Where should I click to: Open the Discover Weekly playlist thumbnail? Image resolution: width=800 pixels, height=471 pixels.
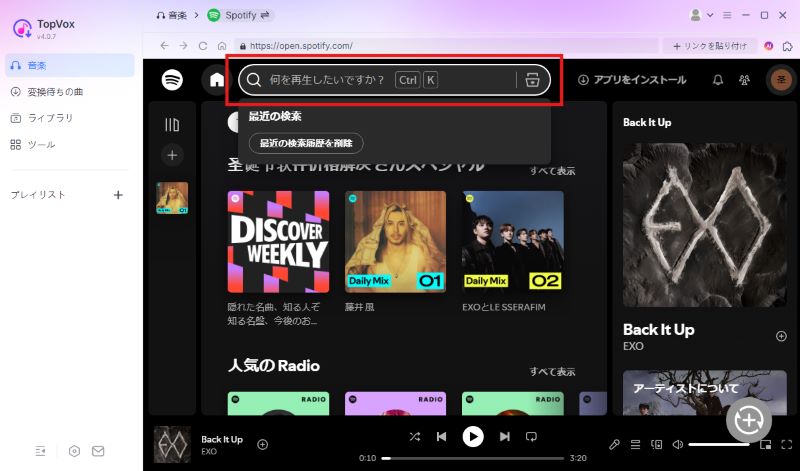click(x=278, y=242)
